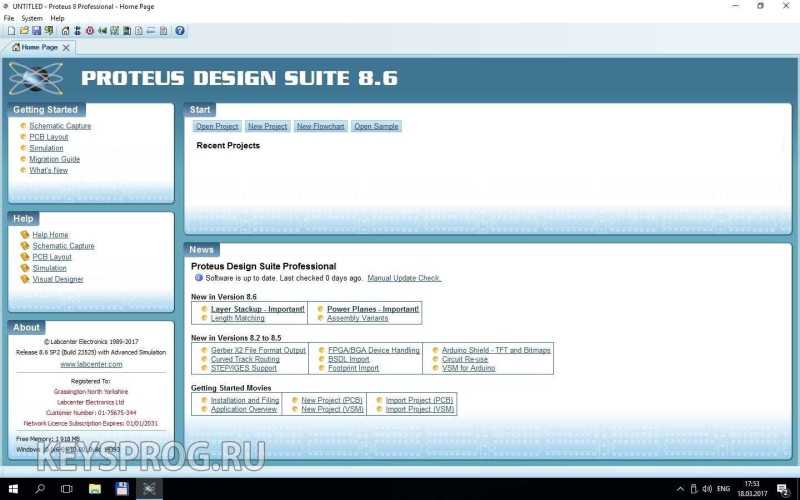
Task: Open the Visual Designer help link
Action: [x=58, y=280]
